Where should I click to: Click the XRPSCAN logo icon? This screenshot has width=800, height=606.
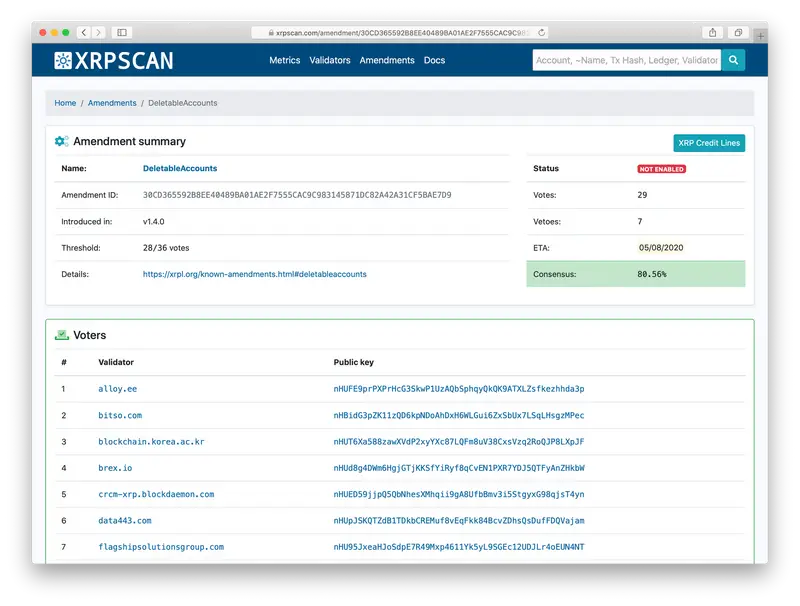tap(65, 60)
